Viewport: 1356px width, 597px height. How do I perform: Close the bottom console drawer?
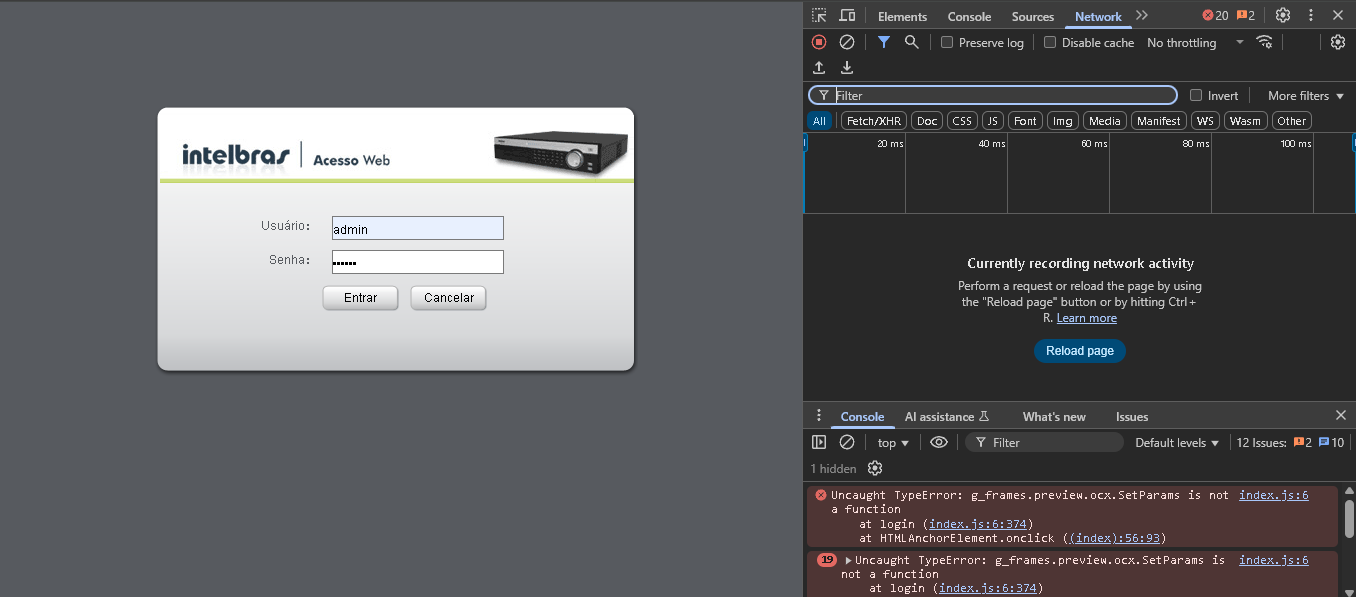[1341, 416]
